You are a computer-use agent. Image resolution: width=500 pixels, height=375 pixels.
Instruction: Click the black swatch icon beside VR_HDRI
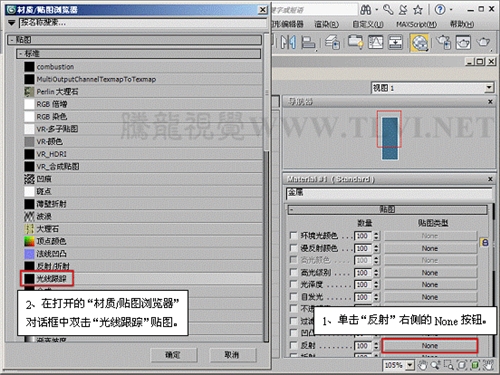point(29,154)
